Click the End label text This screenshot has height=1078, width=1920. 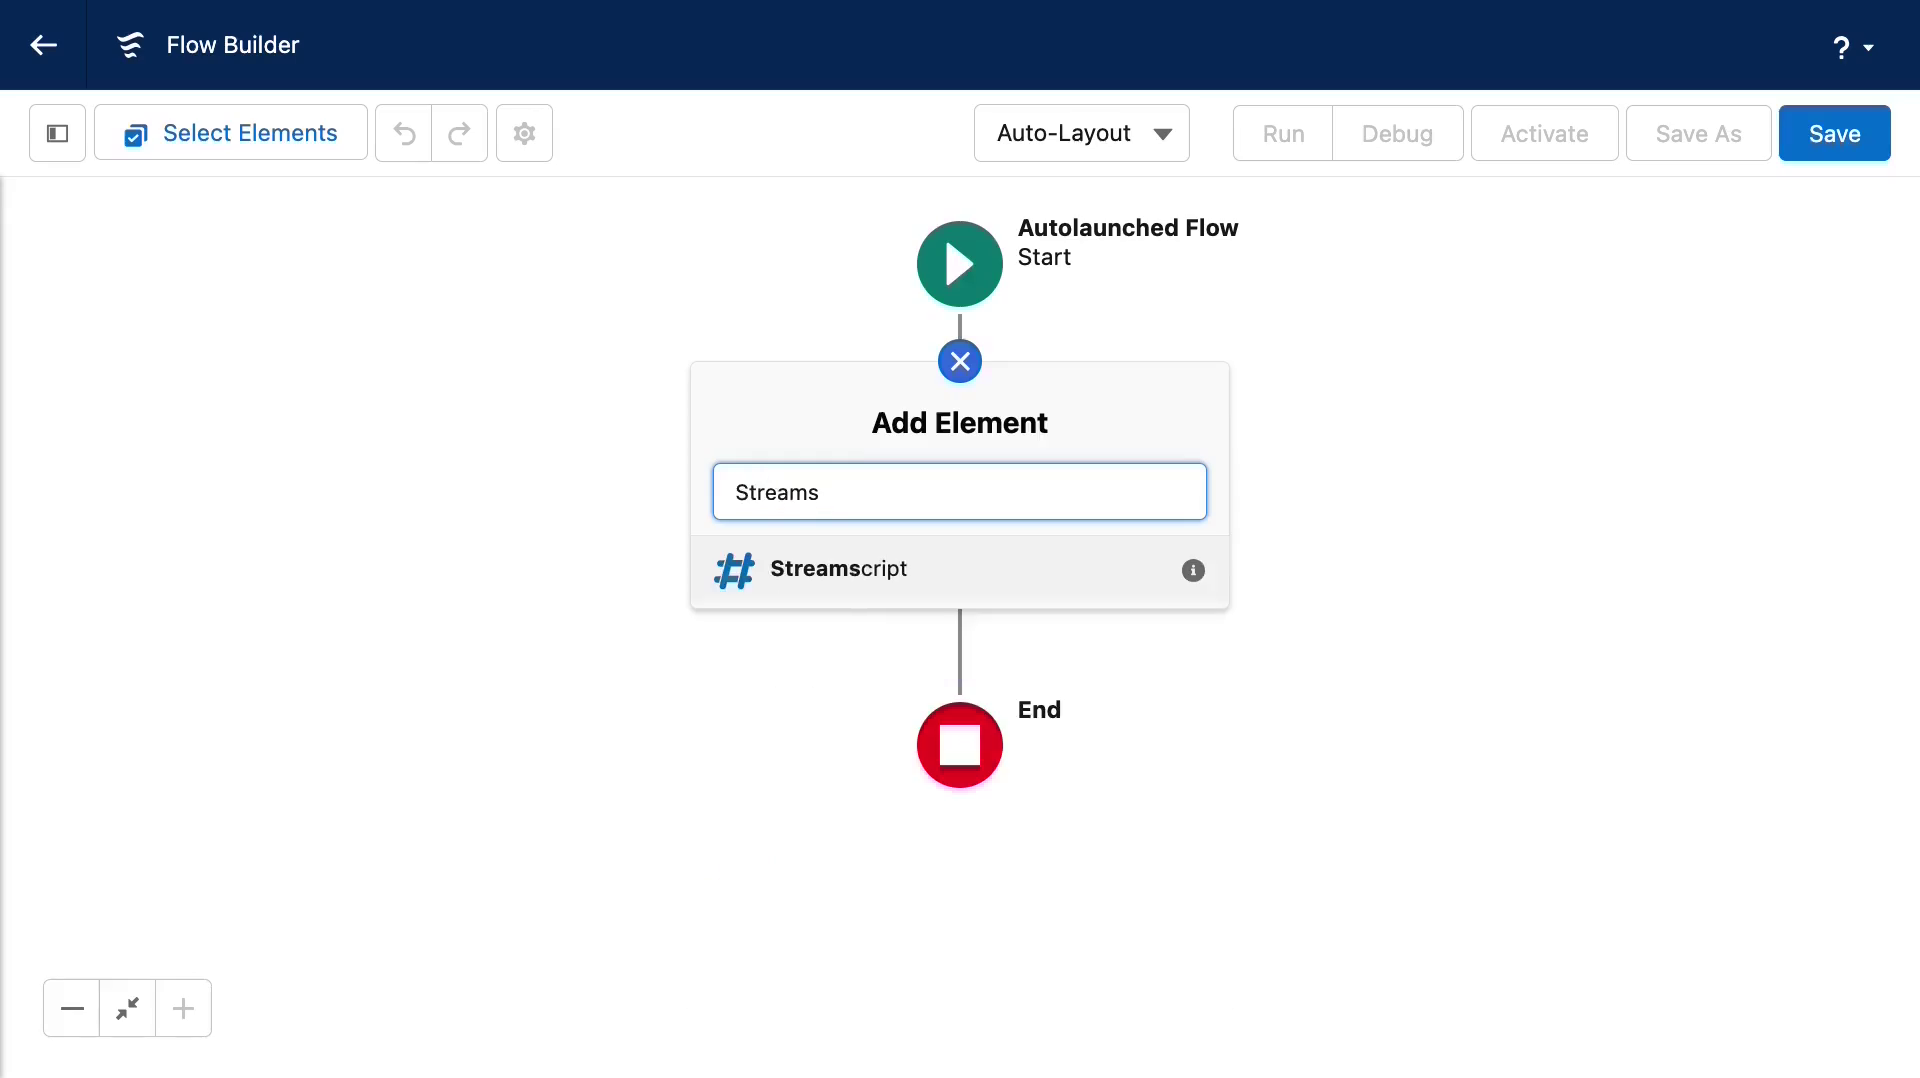(1039, 710)
